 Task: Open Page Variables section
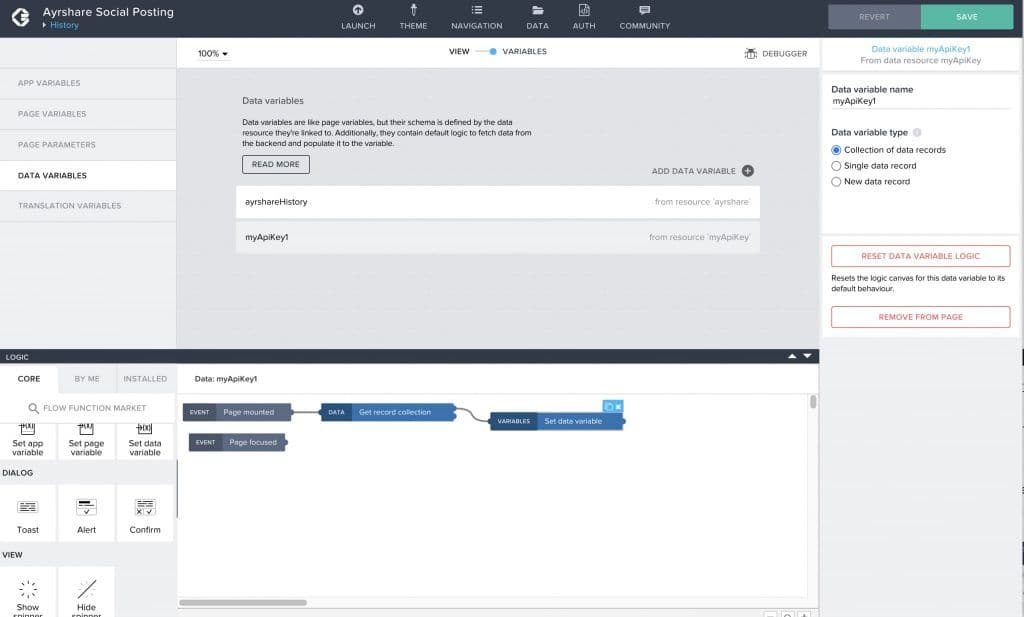(88, 114)
